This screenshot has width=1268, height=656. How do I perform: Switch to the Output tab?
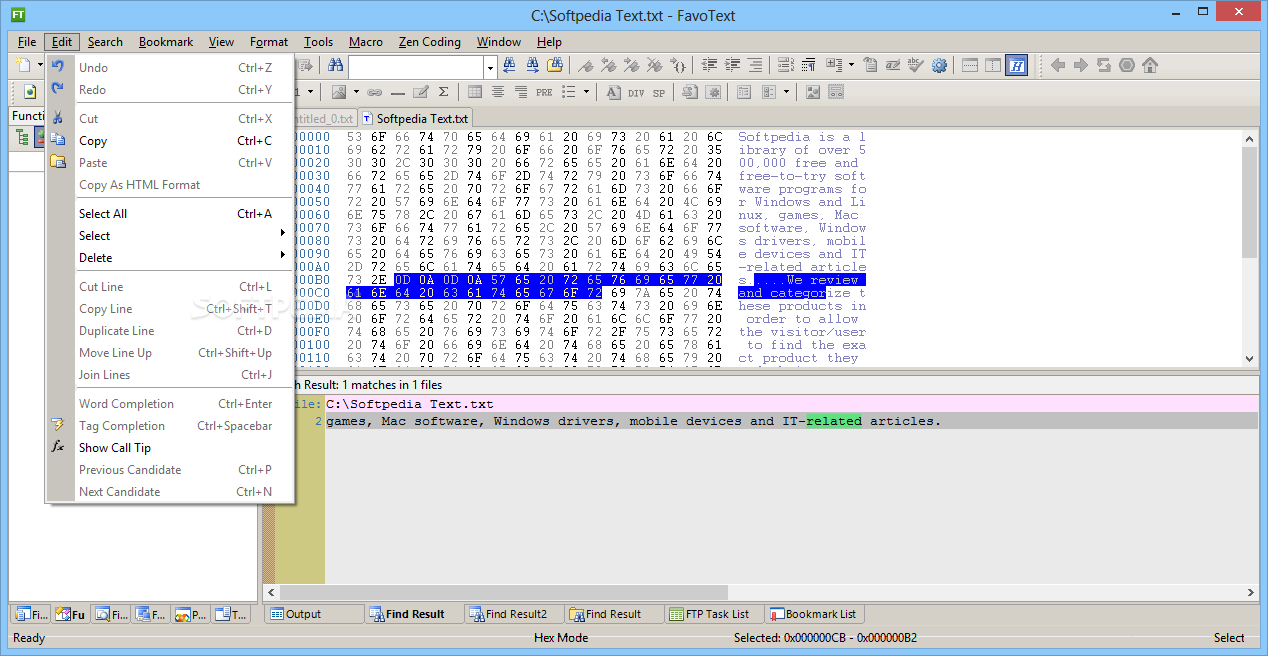tap(314, 614)
